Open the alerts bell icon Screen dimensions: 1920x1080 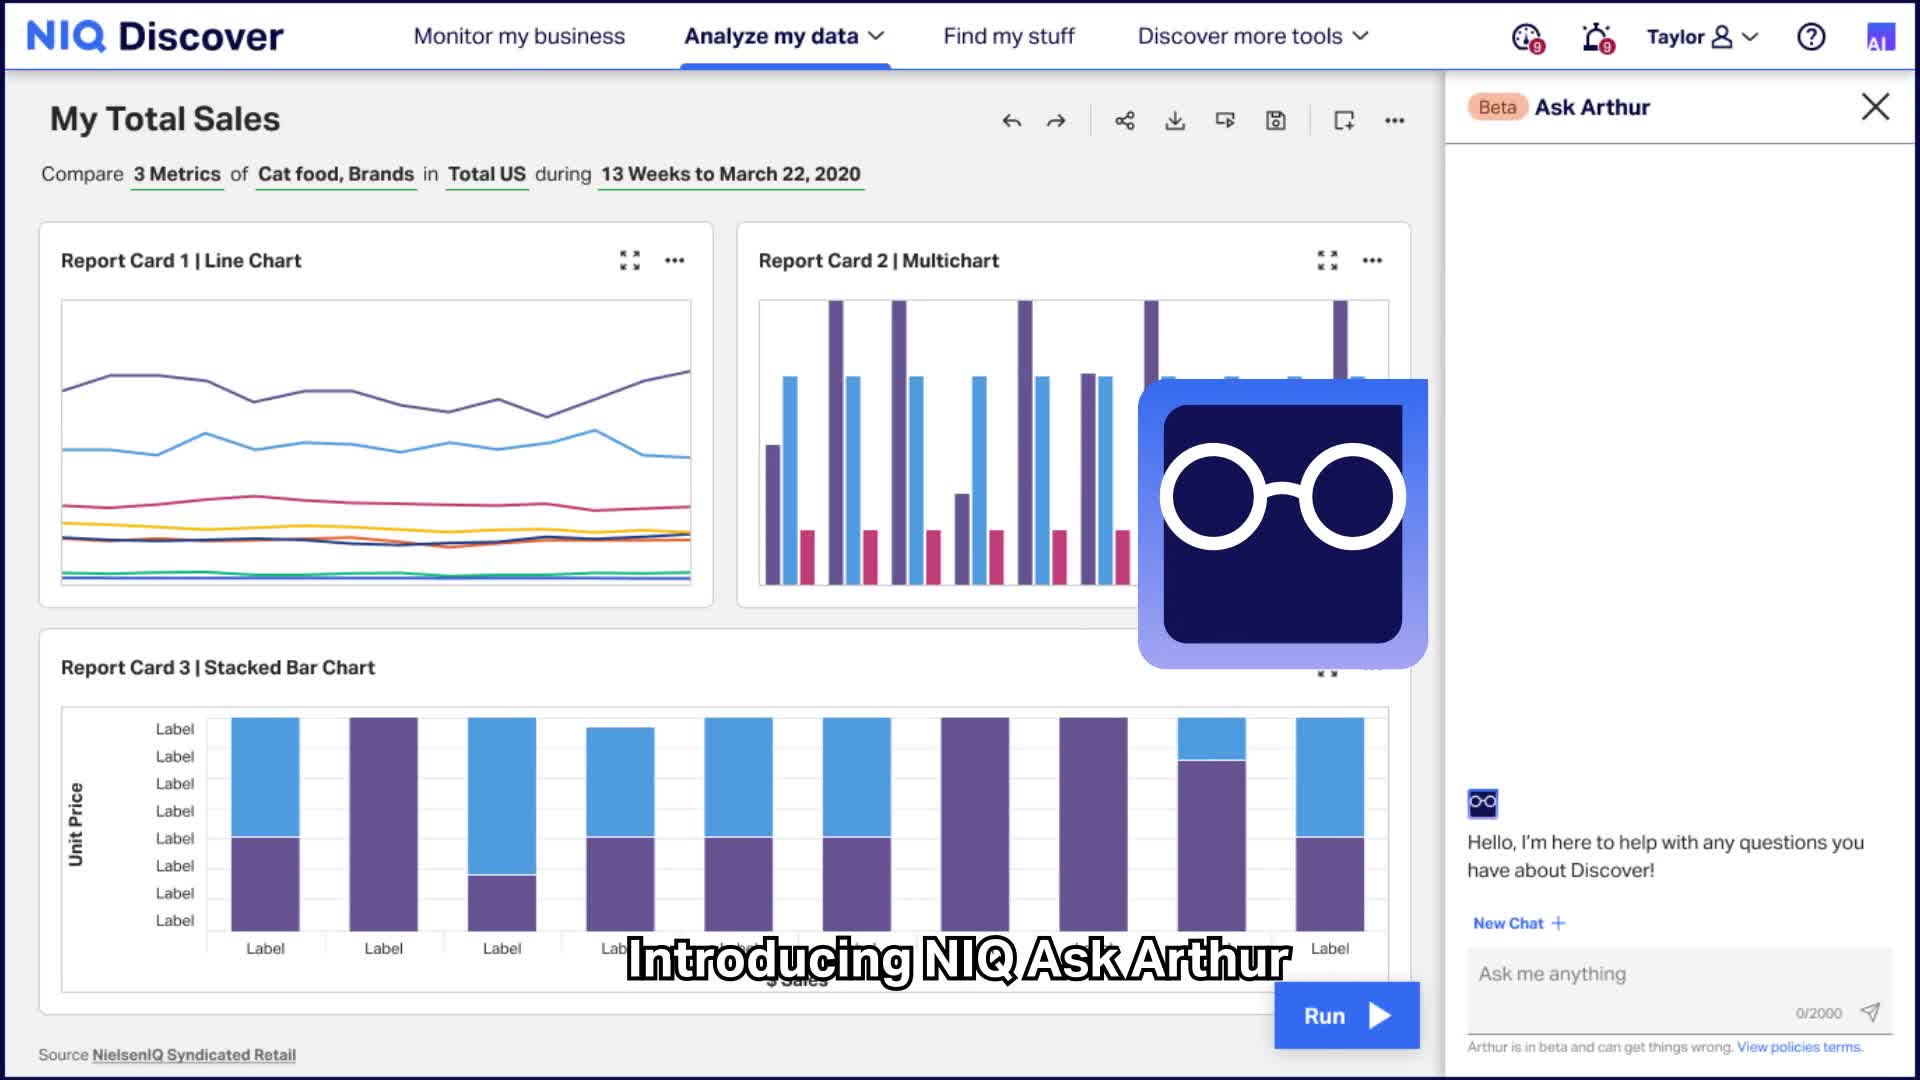click(x=1597, y=38)
